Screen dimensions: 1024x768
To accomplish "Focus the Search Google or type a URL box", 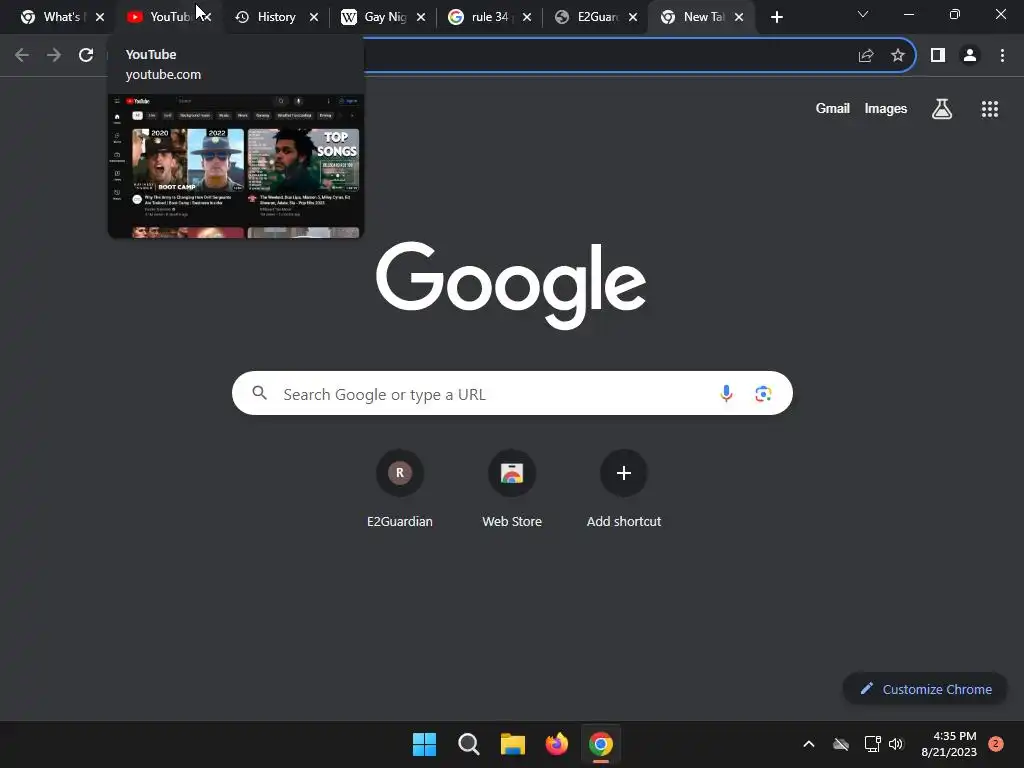I will pos(512,393).
